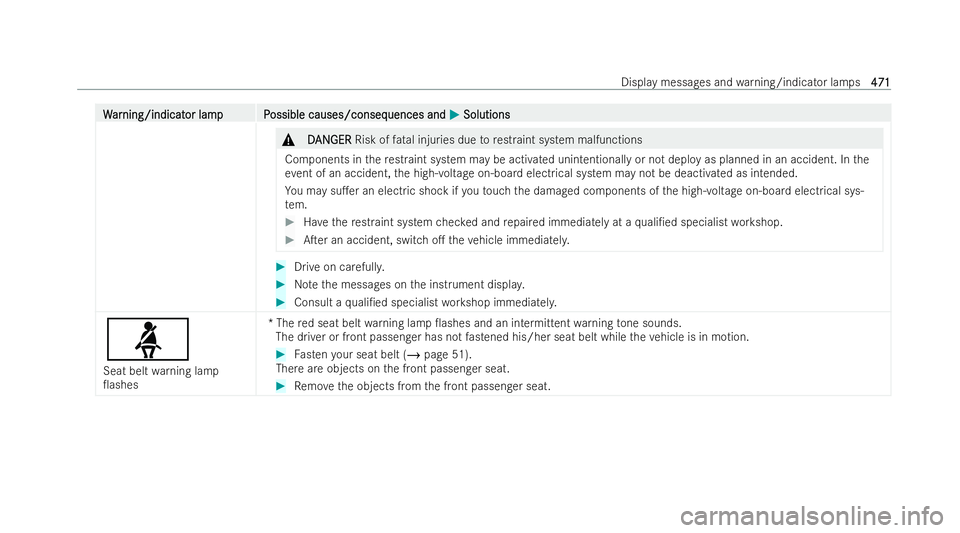This screenshot has height=533, width=960.
Task: Click the DANGER heading text
Action: pos(329,140)
